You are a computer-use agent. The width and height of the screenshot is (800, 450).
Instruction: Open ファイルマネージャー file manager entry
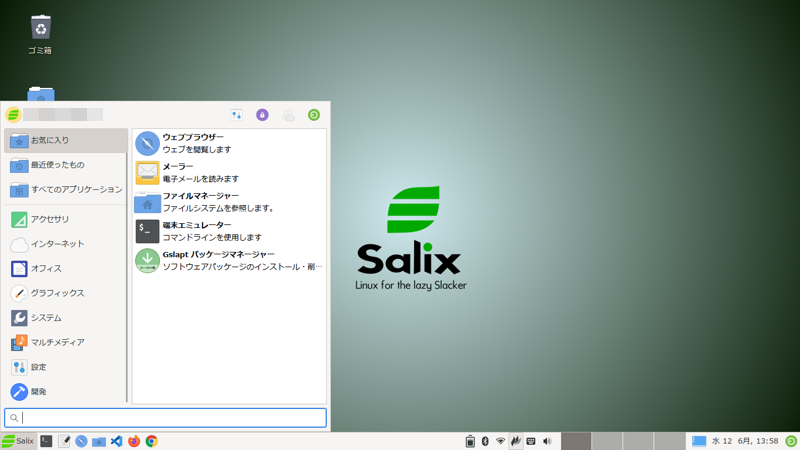tap(229, 202)
